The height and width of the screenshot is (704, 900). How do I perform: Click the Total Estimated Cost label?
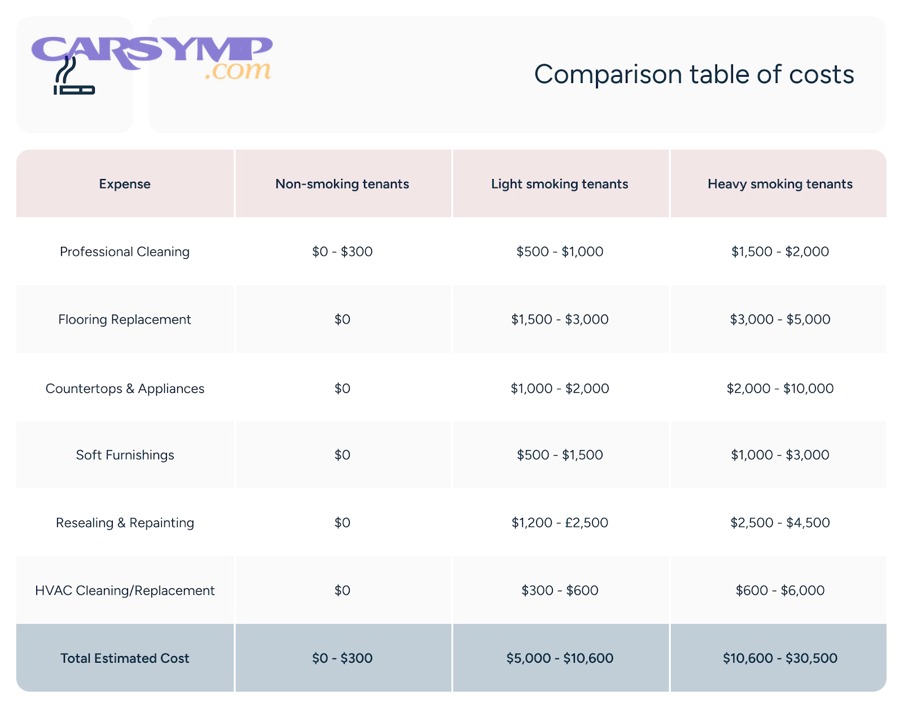pos(125,658)
